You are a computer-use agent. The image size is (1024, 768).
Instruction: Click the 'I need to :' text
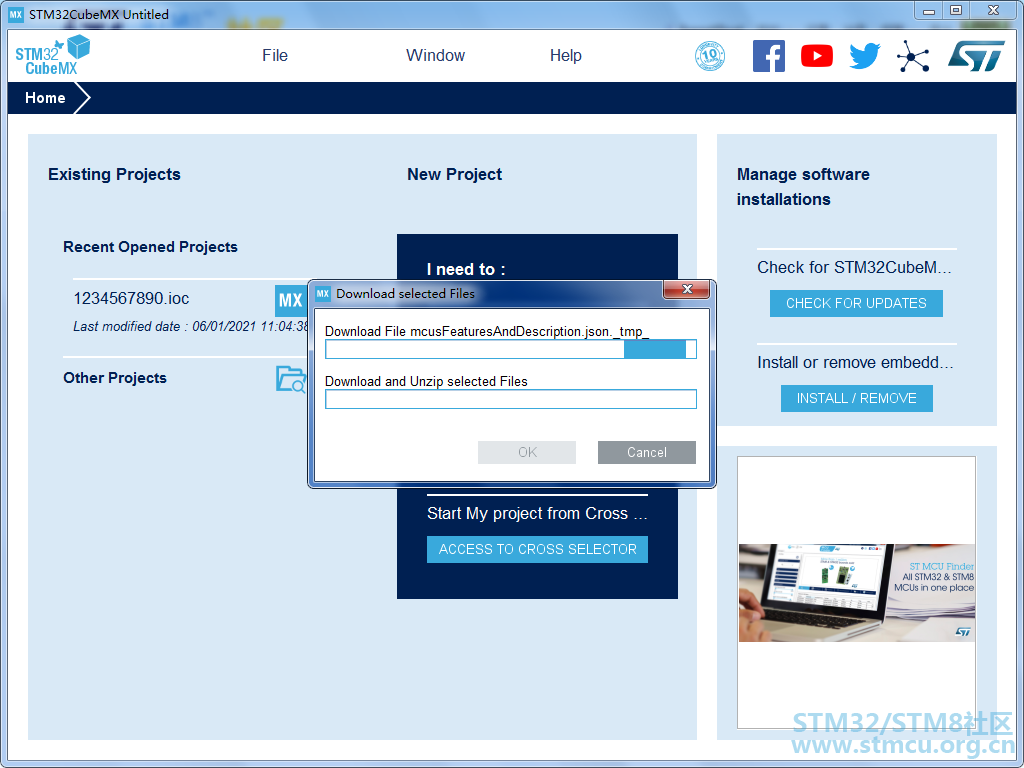point(466,269)
